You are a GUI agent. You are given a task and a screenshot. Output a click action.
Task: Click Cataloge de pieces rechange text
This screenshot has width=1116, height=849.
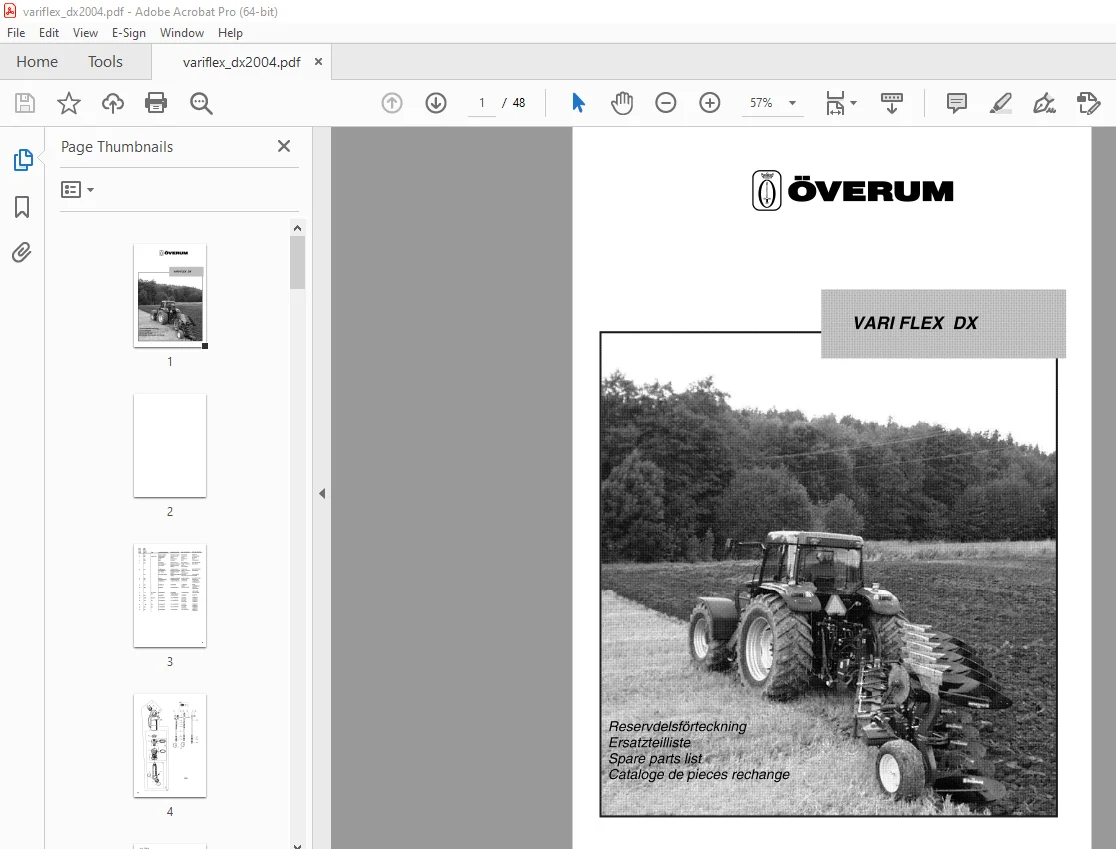tap(699, 774)
